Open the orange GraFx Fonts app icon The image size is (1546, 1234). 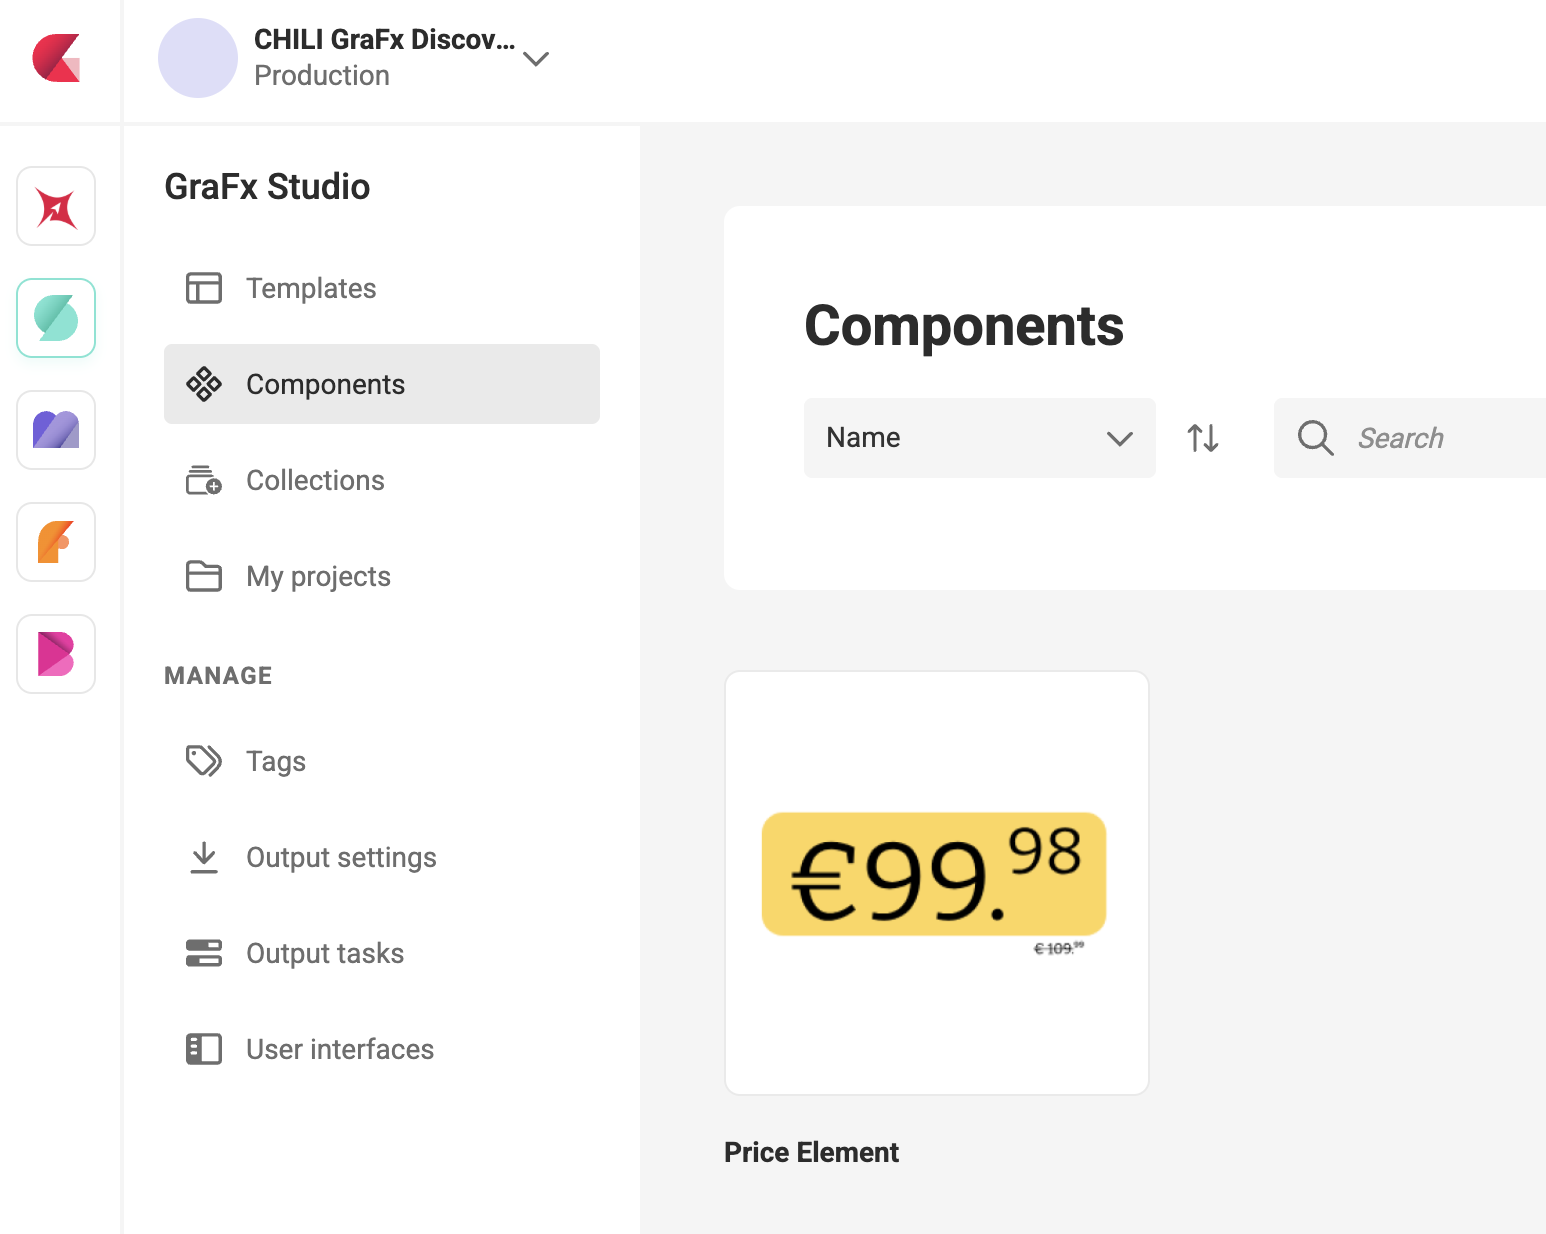[55, 542]
